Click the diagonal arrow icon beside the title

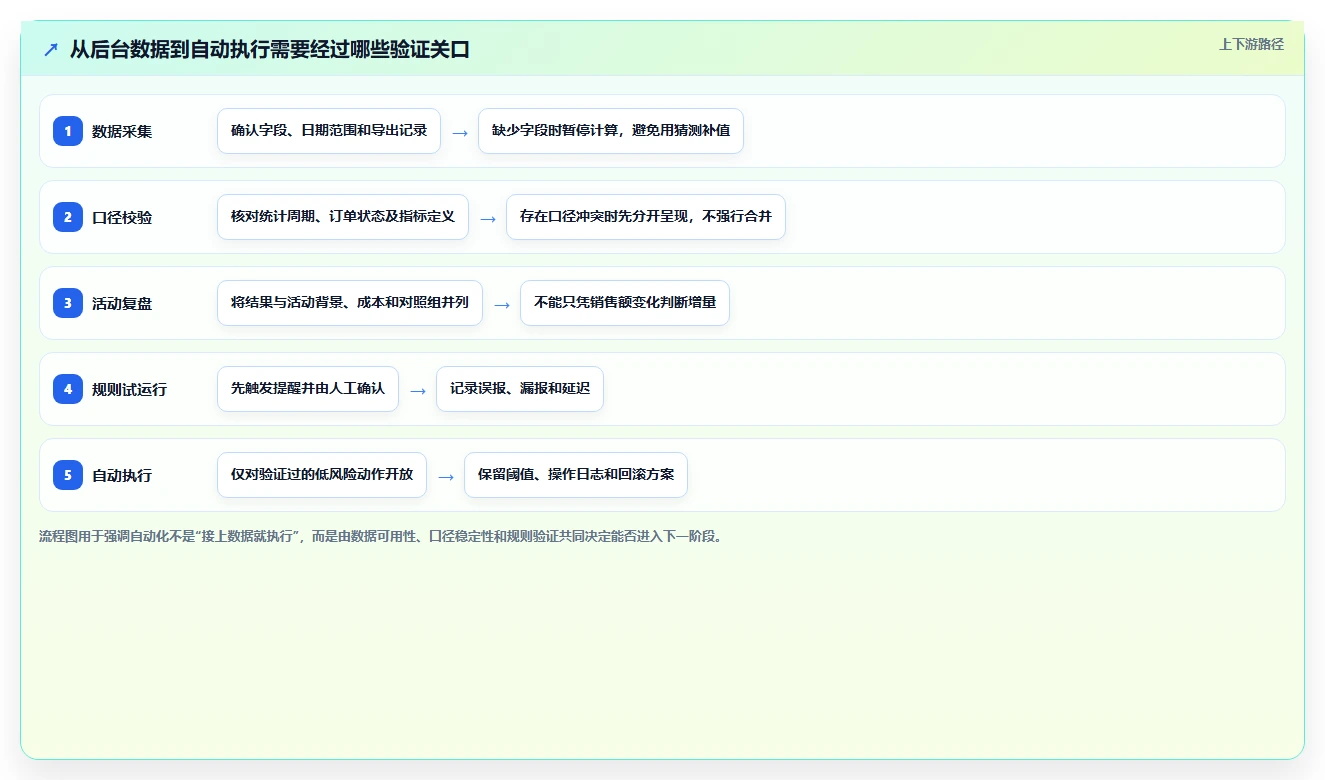[51, 50]
